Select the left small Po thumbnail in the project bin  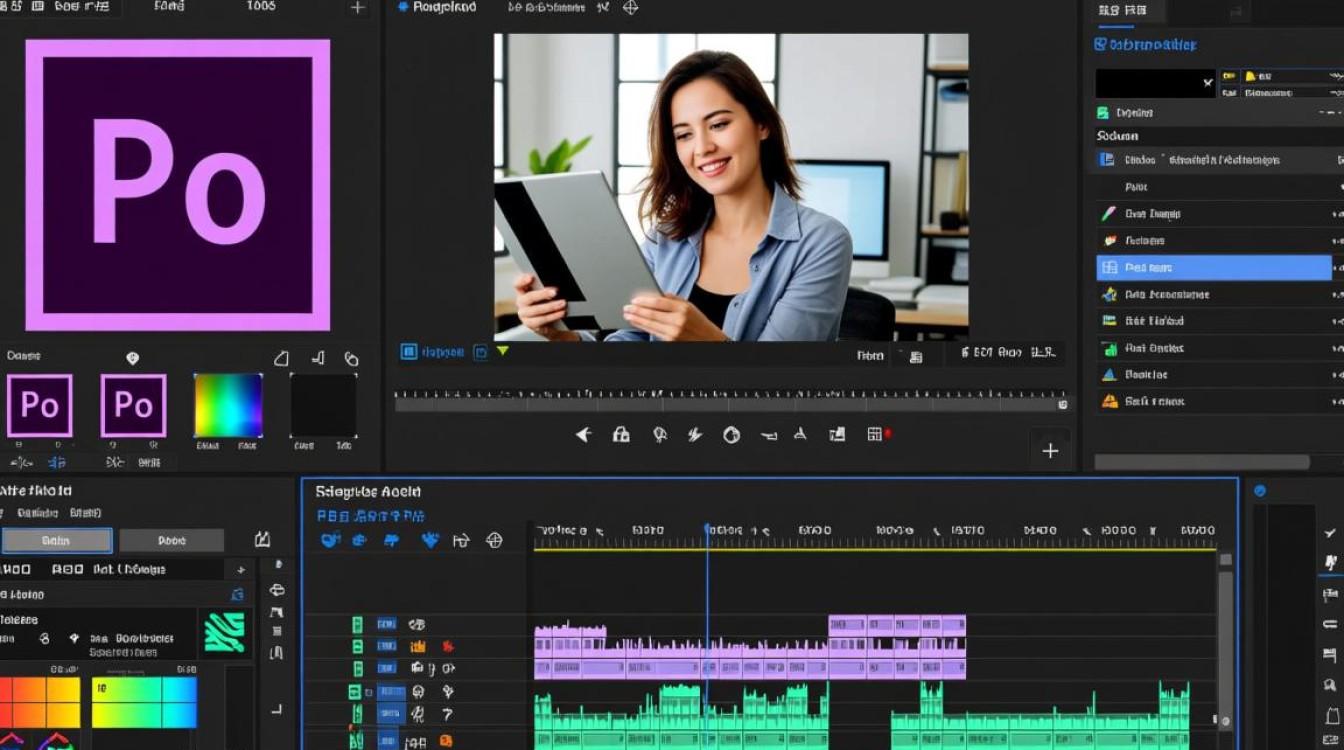[x=40, y=406]
